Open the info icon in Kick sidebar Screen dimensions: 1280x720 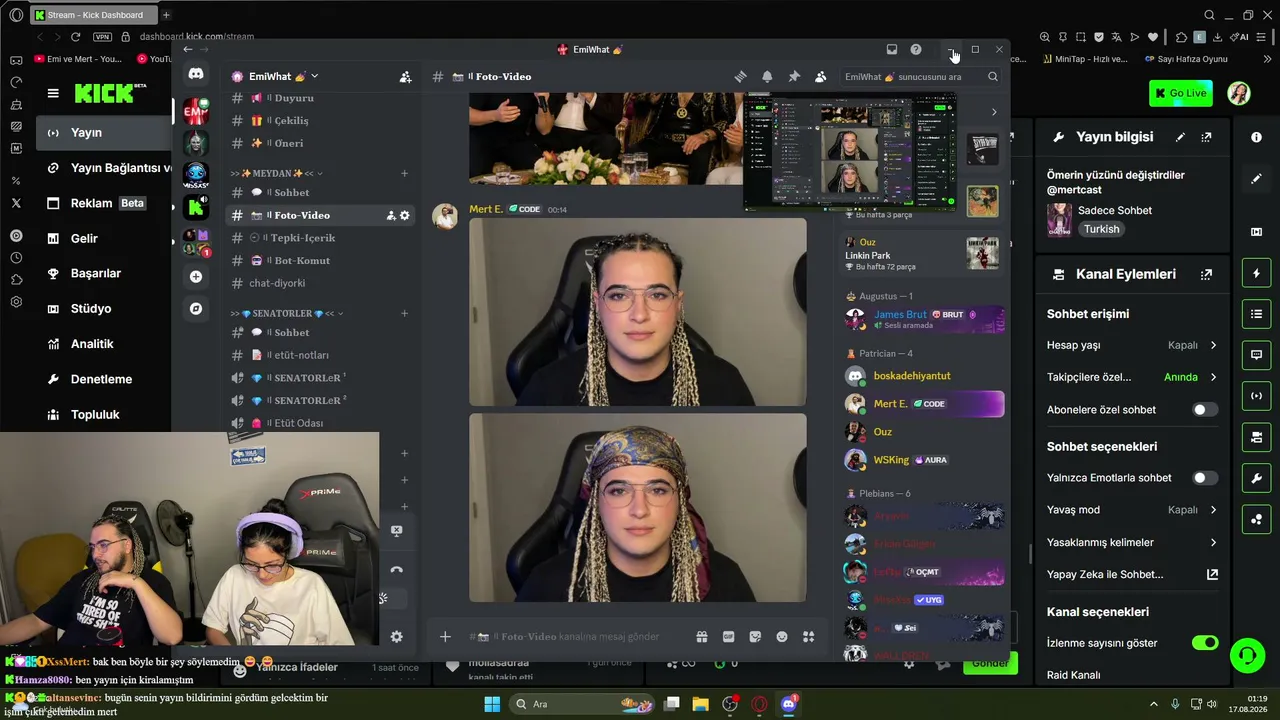[1257, 137]
